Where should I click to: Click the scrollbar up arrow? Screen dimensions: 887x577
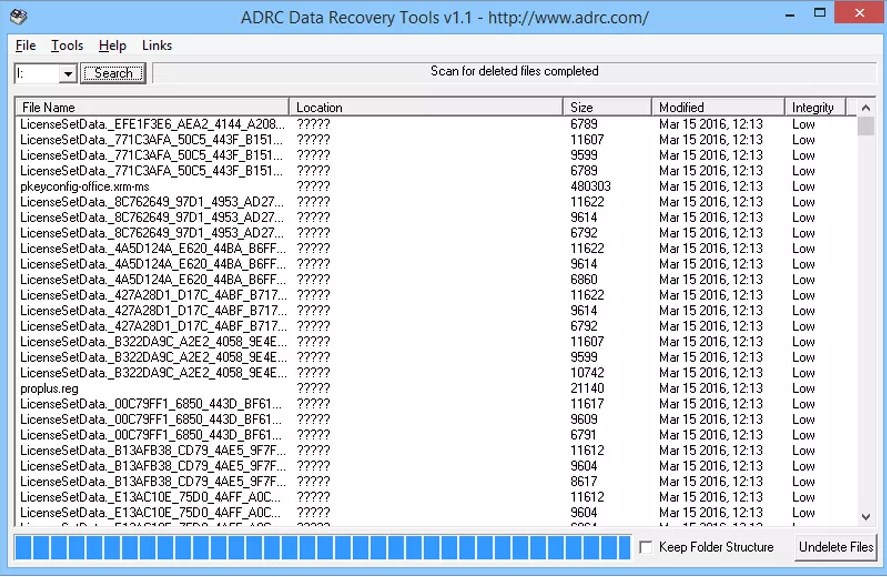point(866,105)
